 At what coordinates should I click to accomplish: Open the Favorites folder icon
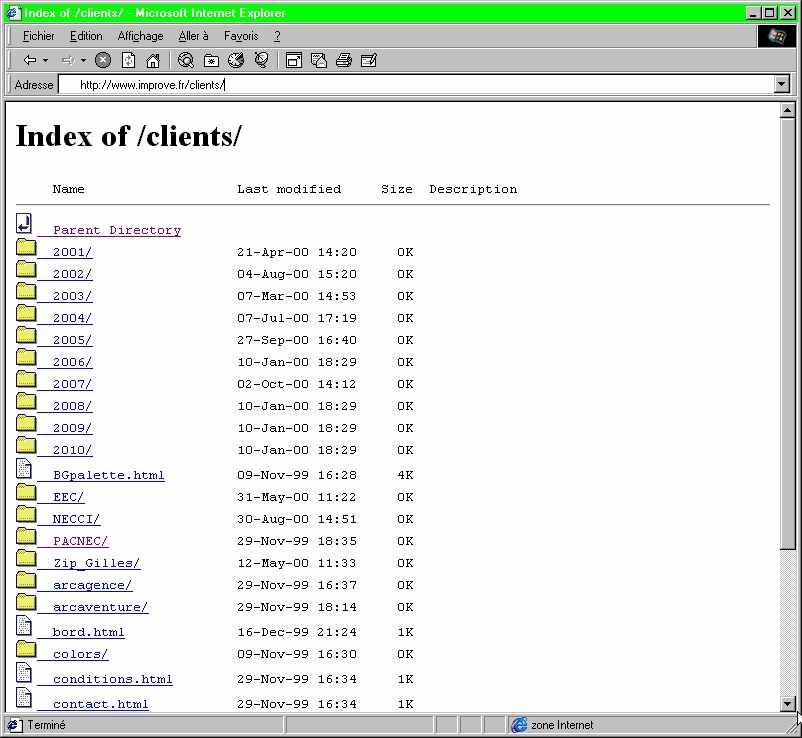click(x=211, y=61)
